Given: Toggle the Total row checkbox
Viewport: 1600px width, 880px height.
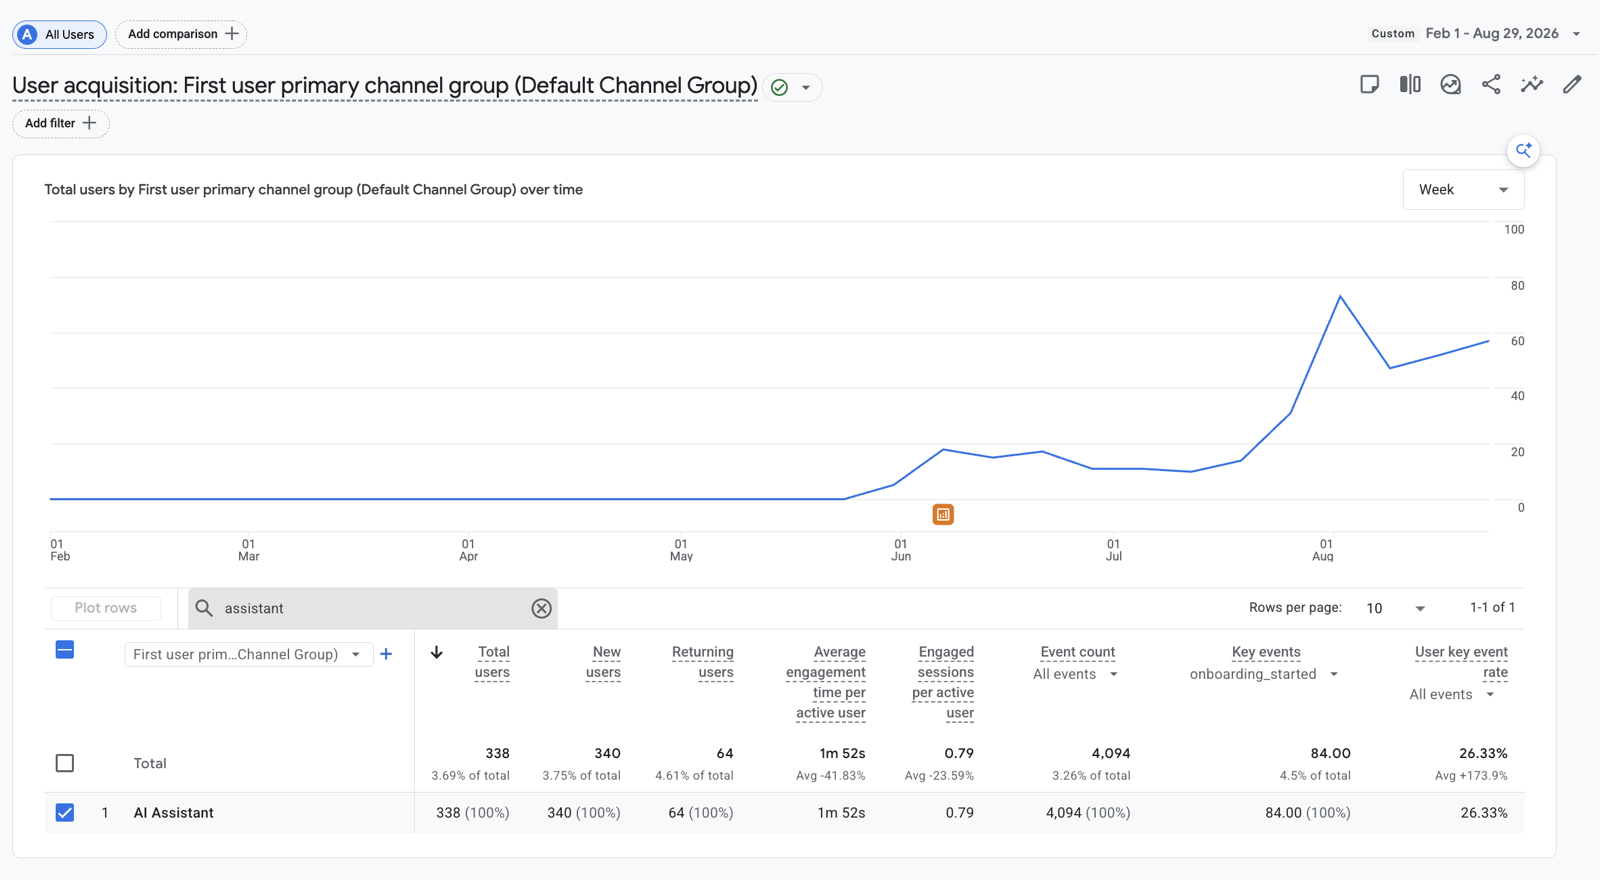Looking at the screenshot, I should click(x=65, y=763).
